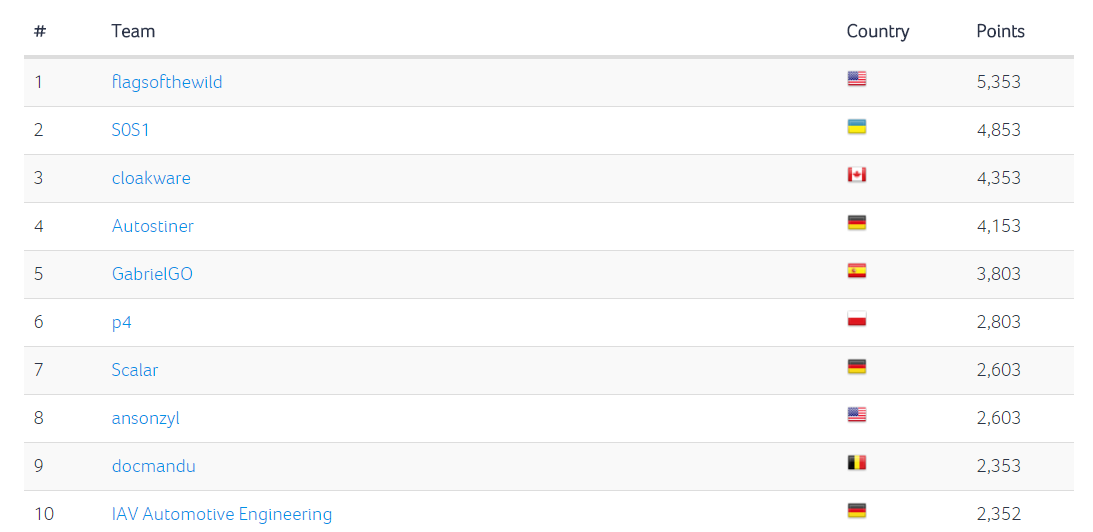Click the US flag beside flagsofthewild
This screenshot has height=532, width=1093.
tap(856, 79)
